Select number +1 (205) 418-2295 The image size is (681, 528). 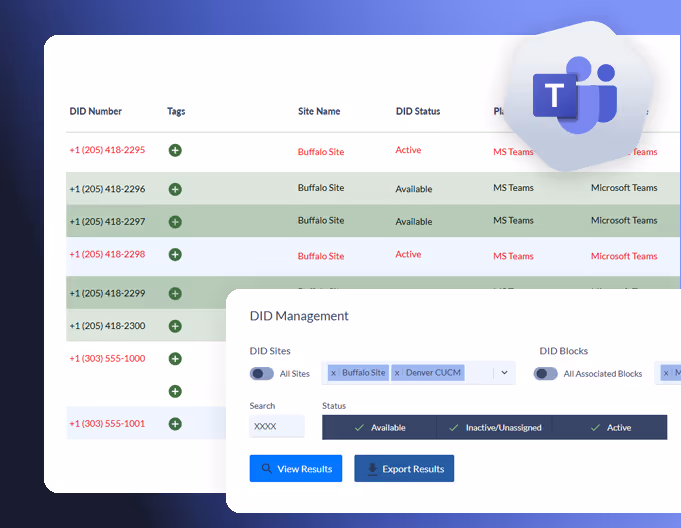coord(107,150)
